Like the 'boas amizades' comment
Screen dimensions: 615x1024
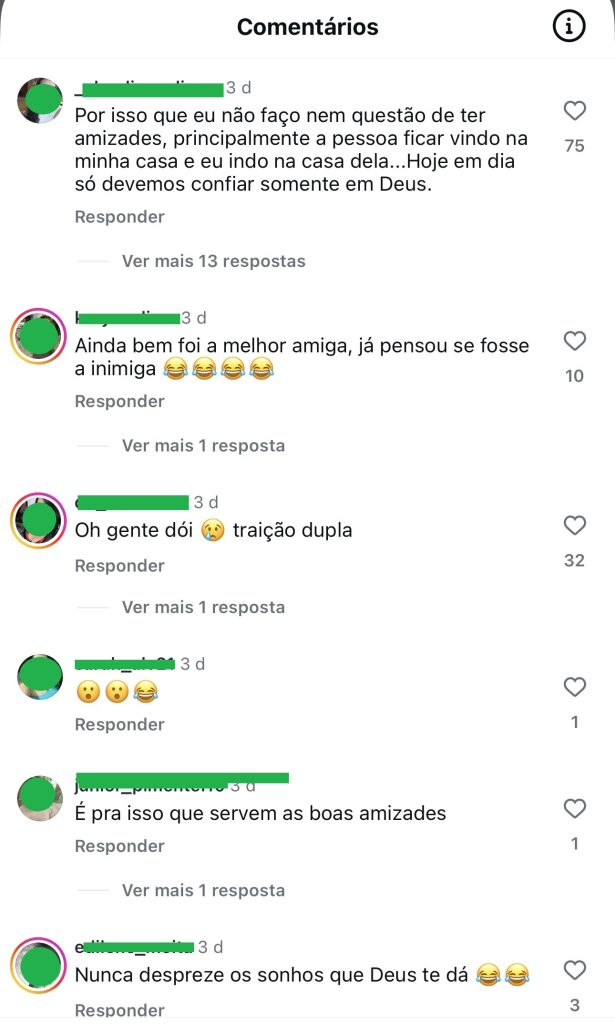pos(575,808)
